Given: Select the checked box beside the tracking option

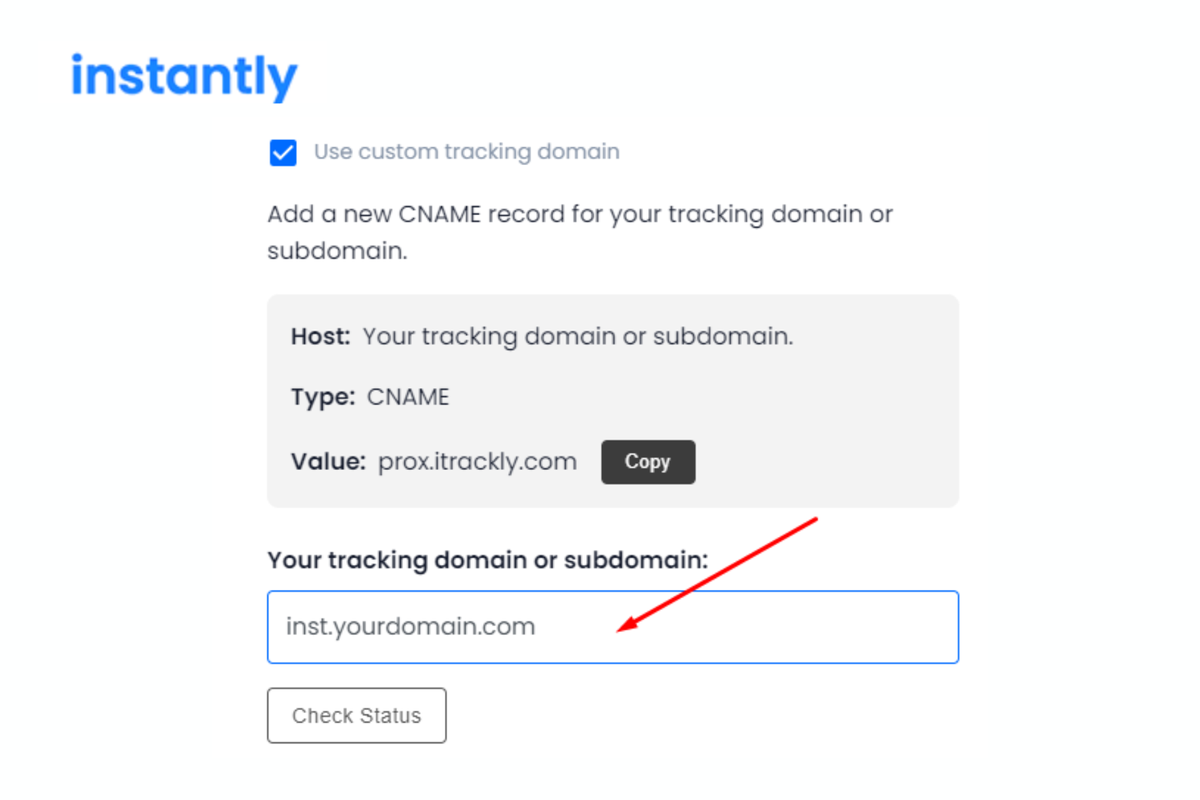Looking at the screenshot, I should click(283, 152).
